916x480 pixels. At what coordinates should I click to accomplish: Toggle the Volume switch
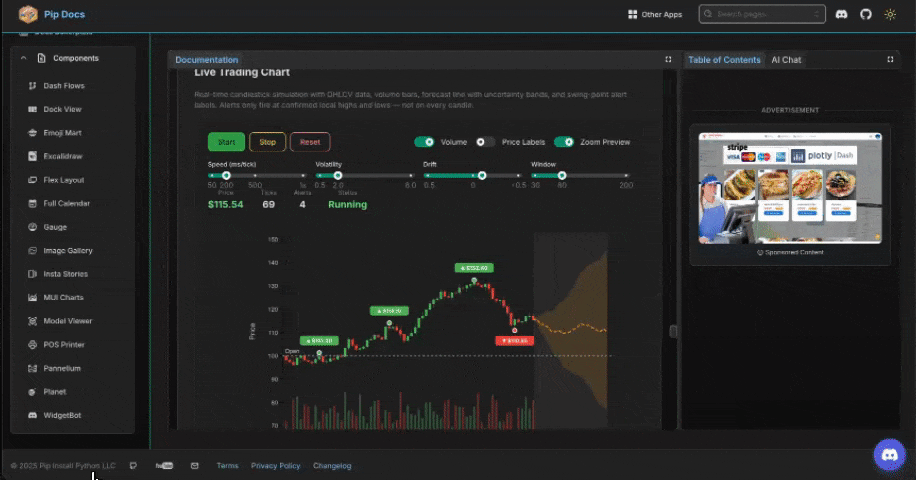click(x=424, y=142)
